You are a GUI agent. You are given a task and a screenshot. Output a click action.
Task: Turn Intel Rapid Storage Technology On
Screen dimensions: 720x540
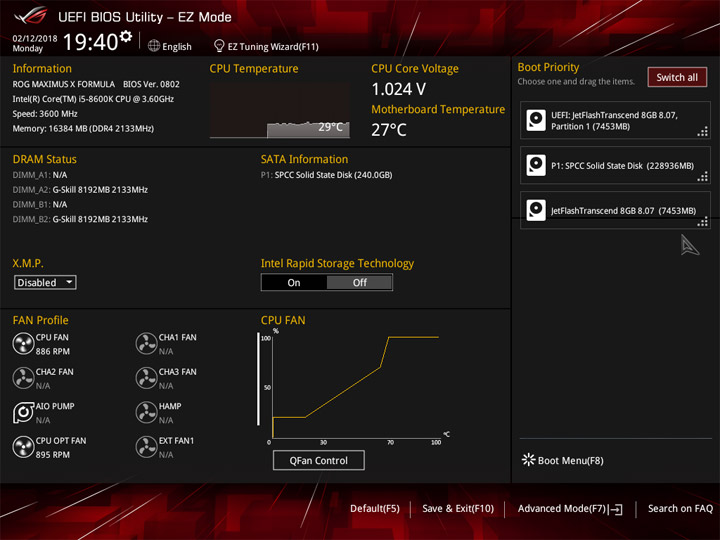pyautogui.click(x=294, y=282)
